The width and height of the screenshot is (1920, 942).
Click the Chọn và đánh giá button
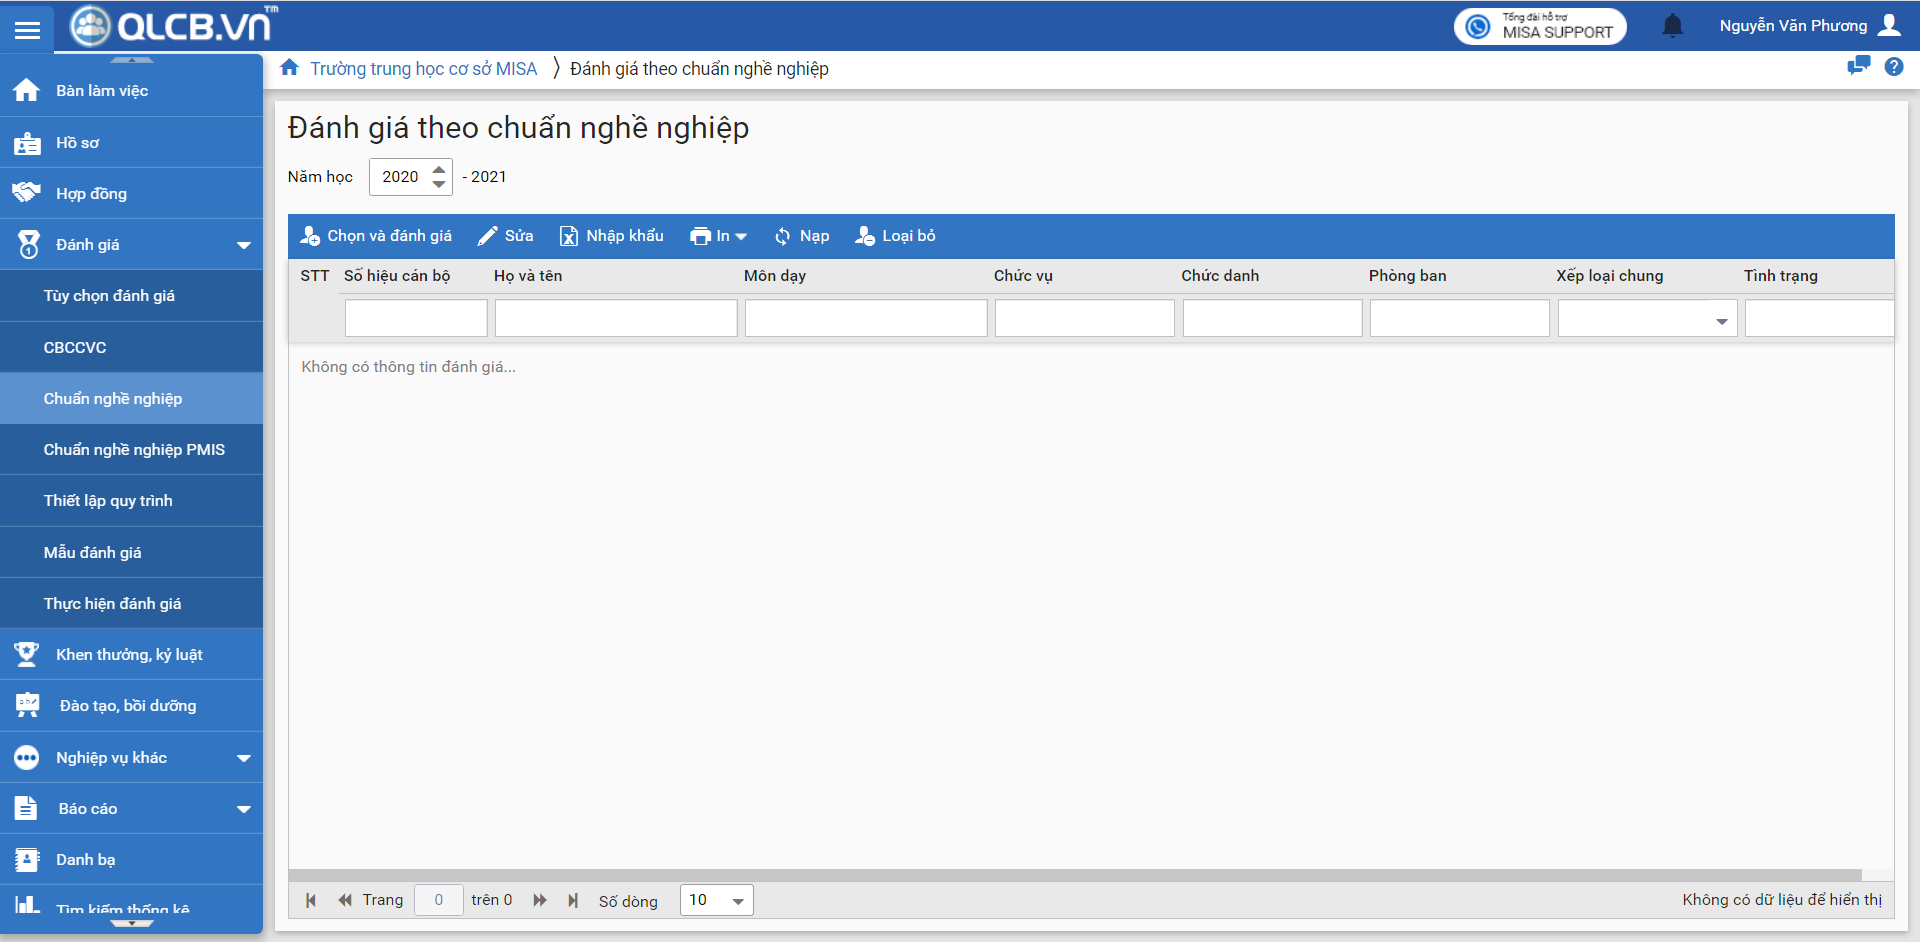376,237
